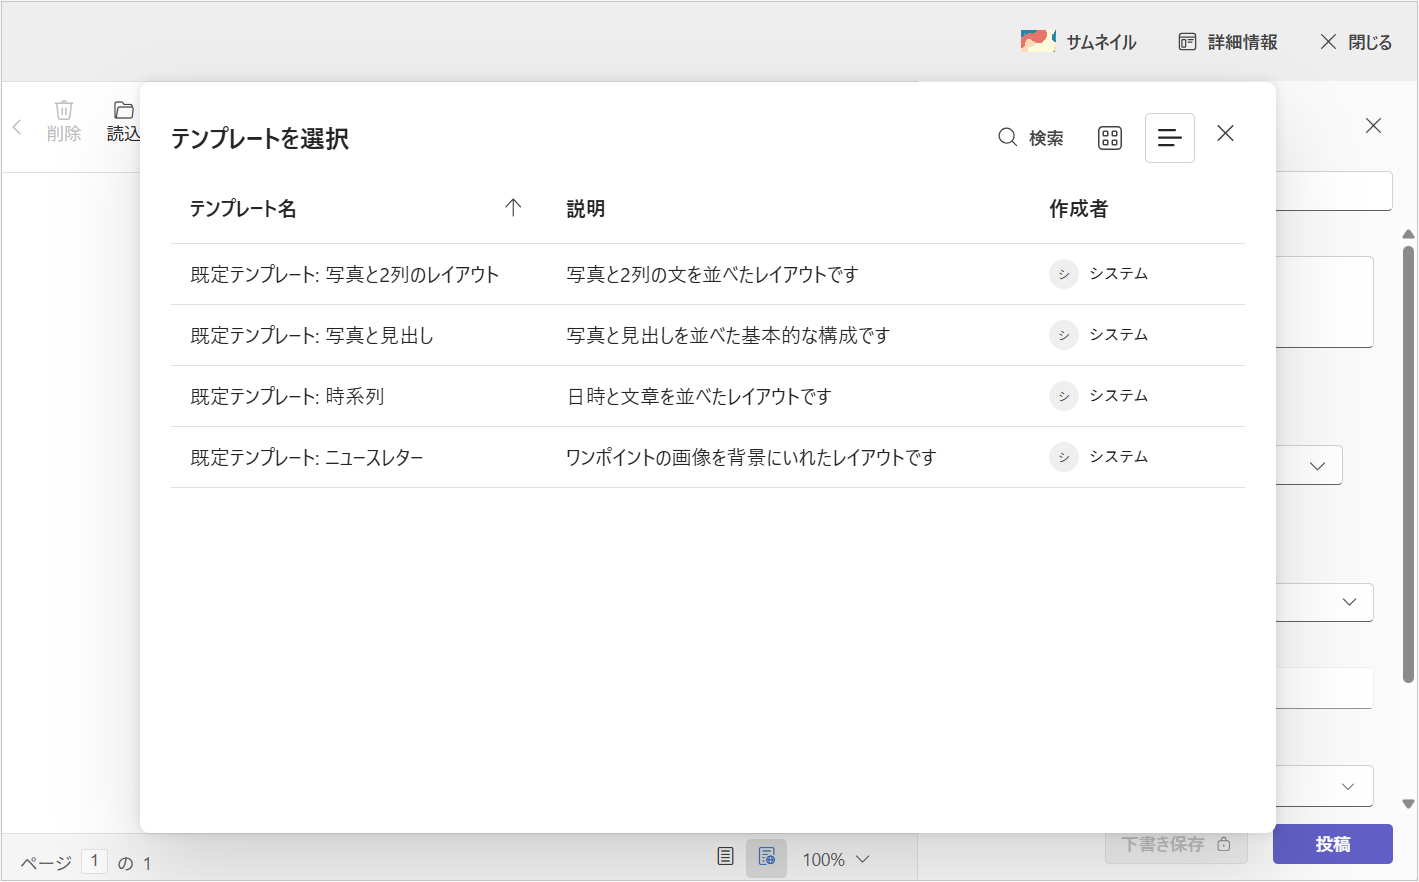Close the right side panel

1373,126
